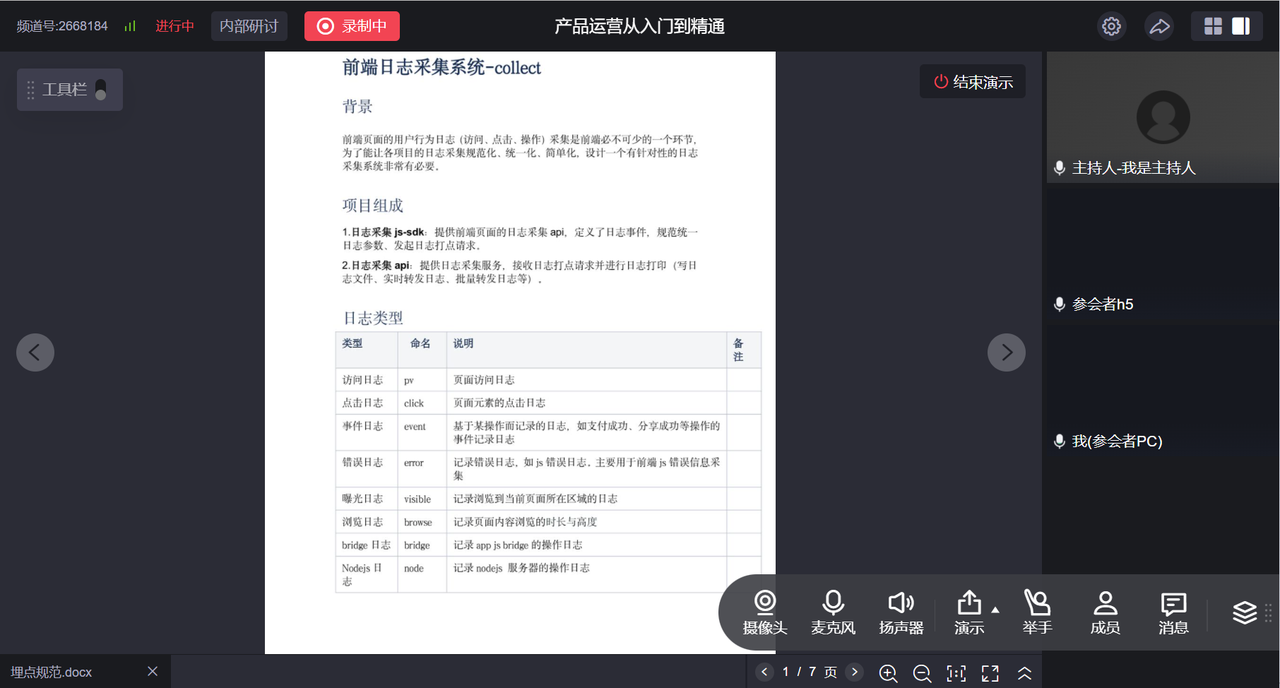Click the 工具栏 drag handle dots
Screen dimensions: 1280x688
pos(31,90)
